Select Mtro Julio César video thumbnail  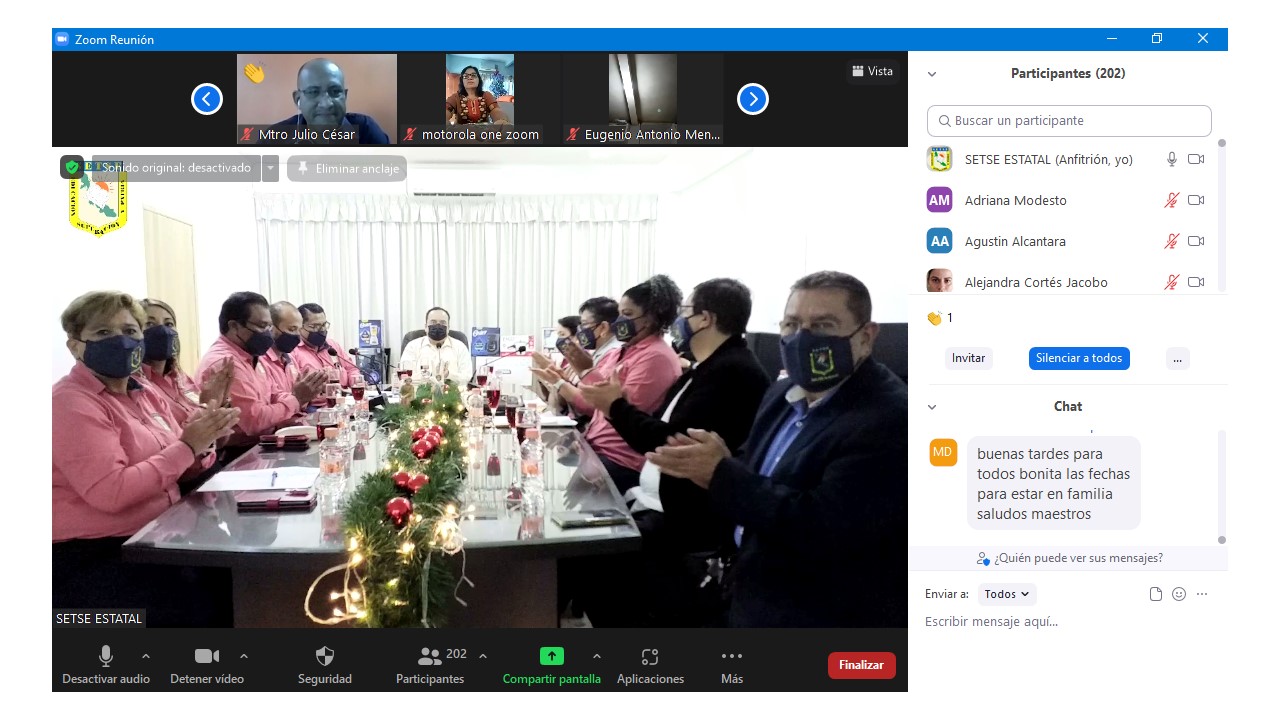click(317, 99)
